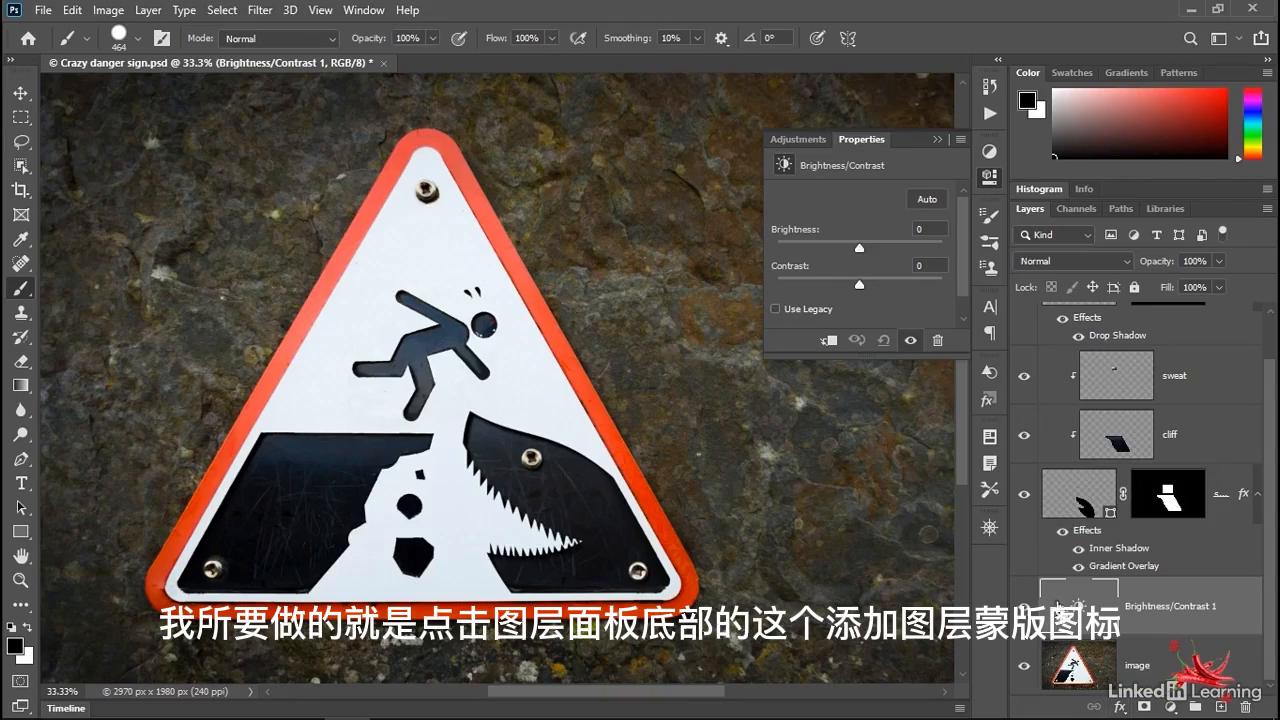Image resolution: width=1280 pixels, height=720 pixels.
Task: Click the Add layer mask icon
Action: [x=1144, y=707]
